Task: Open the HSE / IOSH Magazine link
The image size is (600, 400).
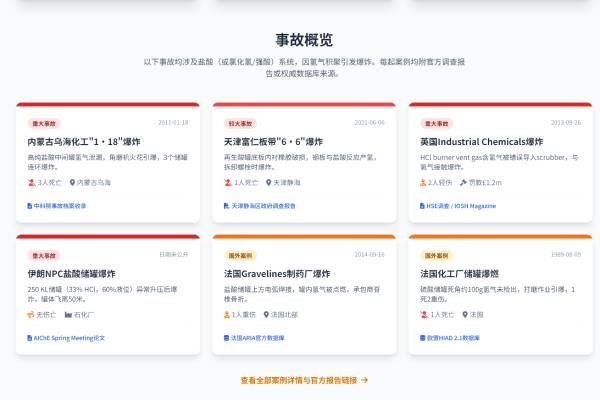Action: [458, 206]
